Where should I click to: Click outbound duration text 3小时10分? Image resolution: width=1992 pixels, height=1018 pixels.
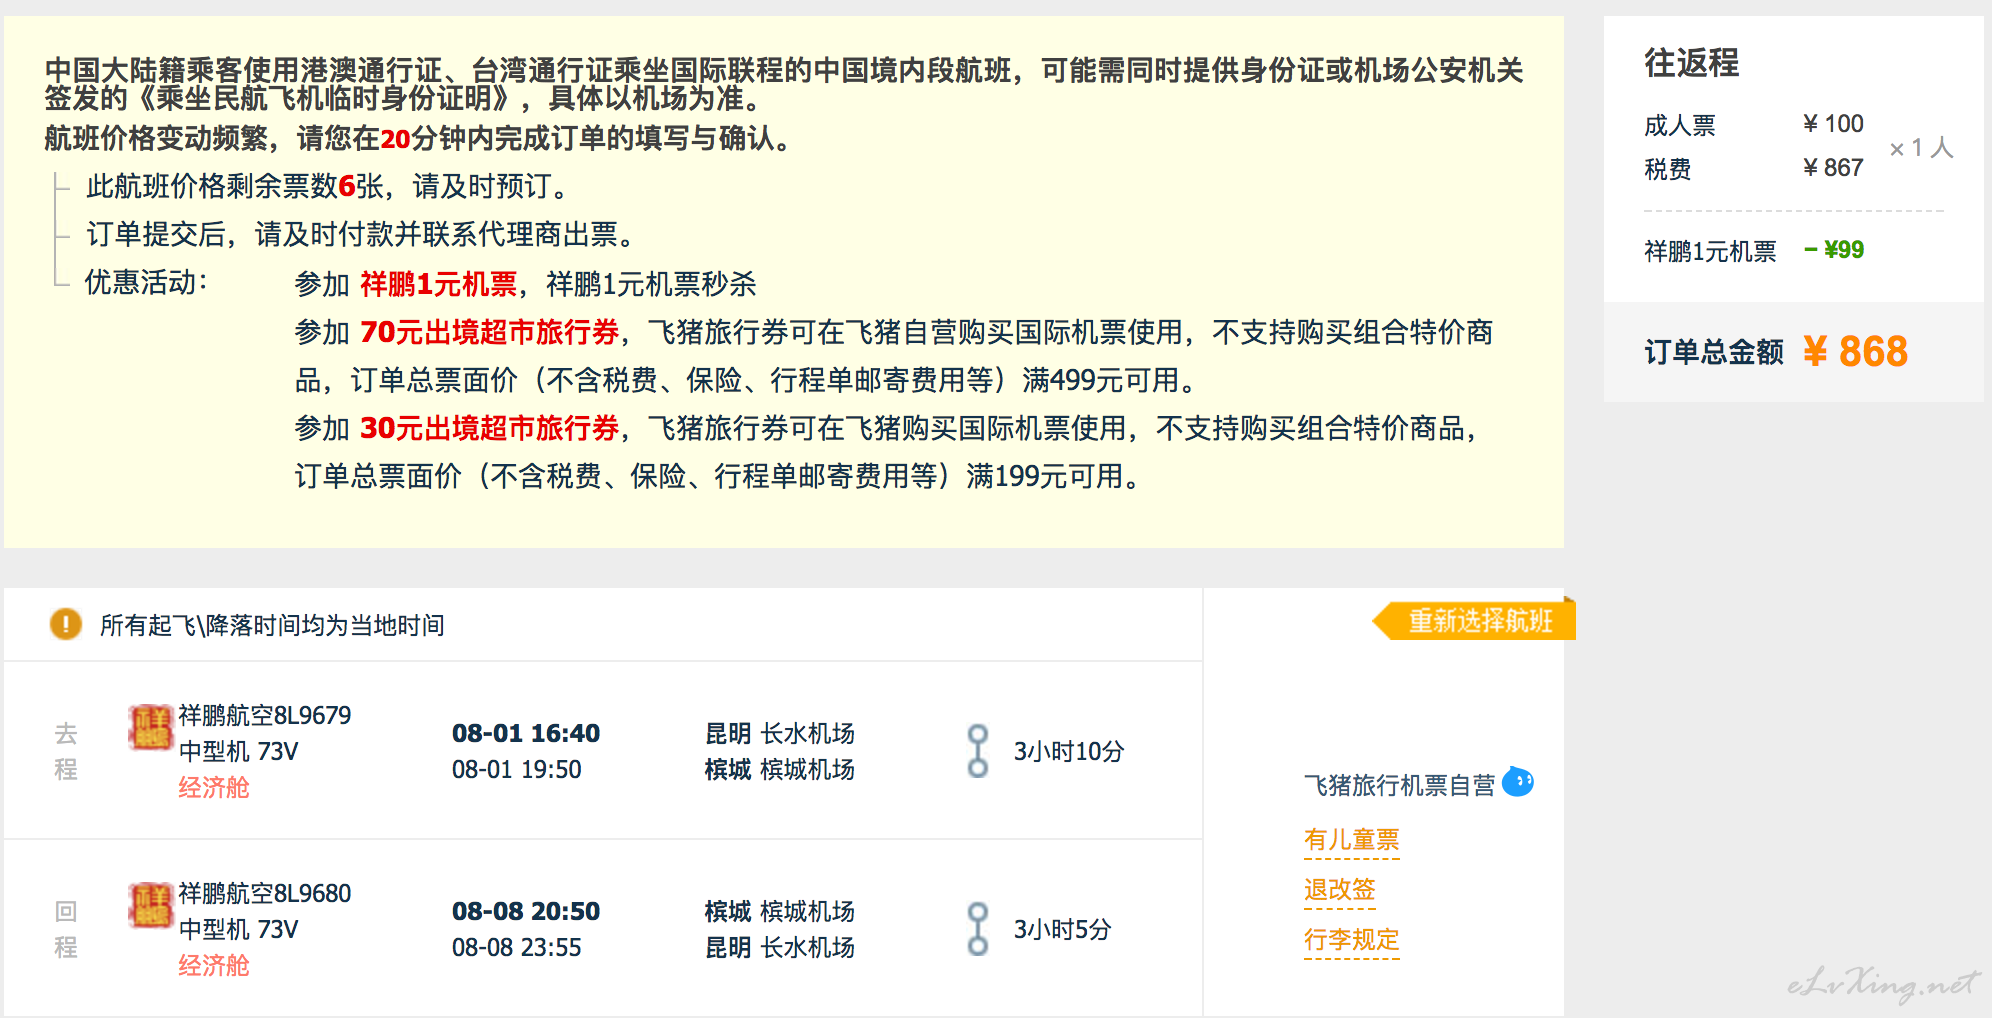[x=1069, y=751]
